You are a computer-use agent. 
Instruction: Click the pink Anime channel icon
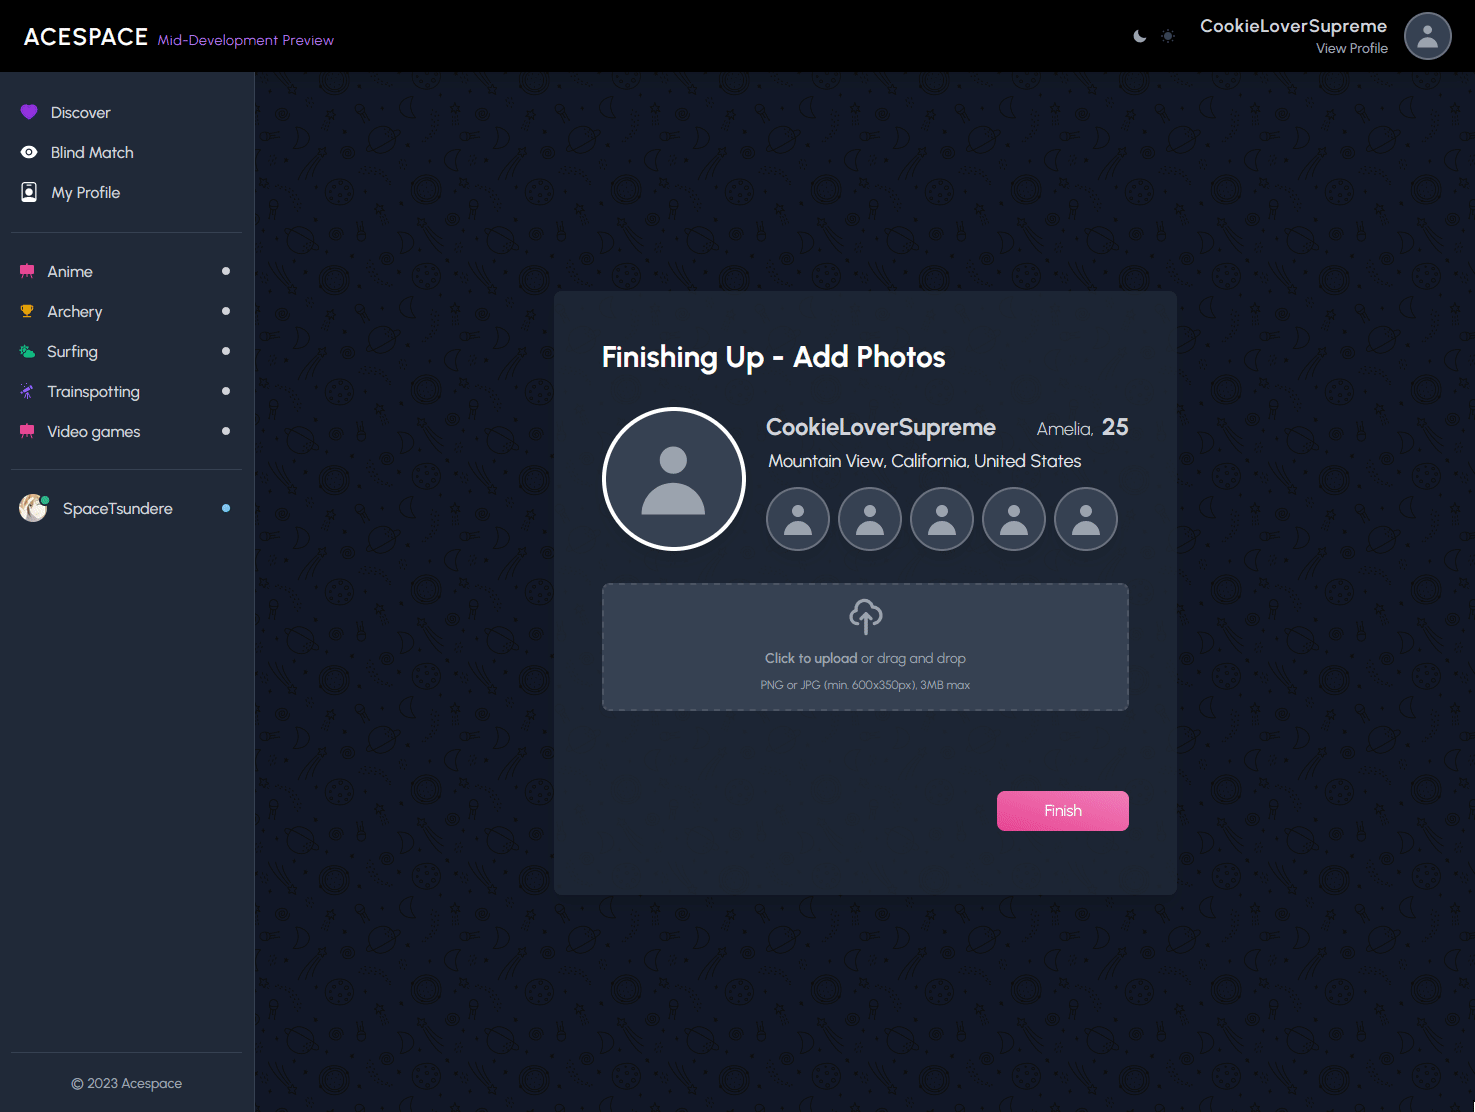[x=27, y=271]
